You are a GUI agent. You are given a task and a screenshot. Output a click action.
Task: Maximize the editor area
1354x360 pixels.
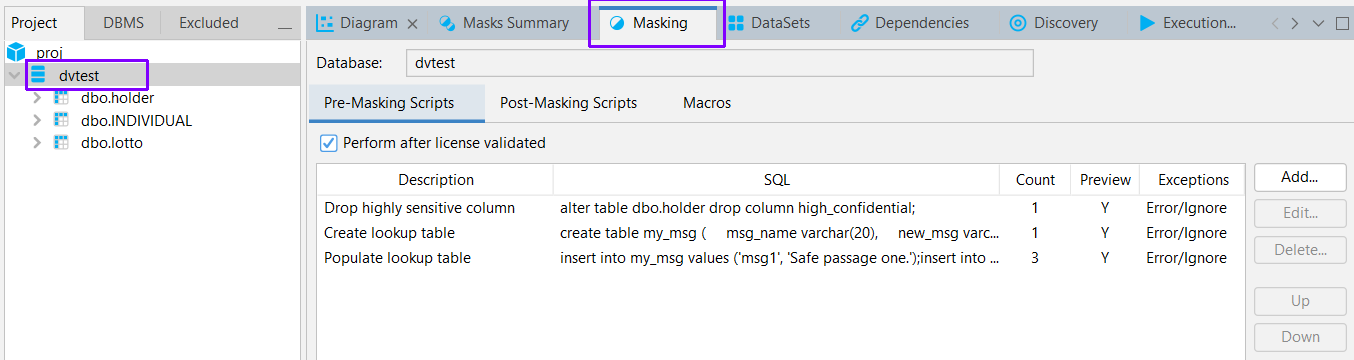tap(1342, 23)
